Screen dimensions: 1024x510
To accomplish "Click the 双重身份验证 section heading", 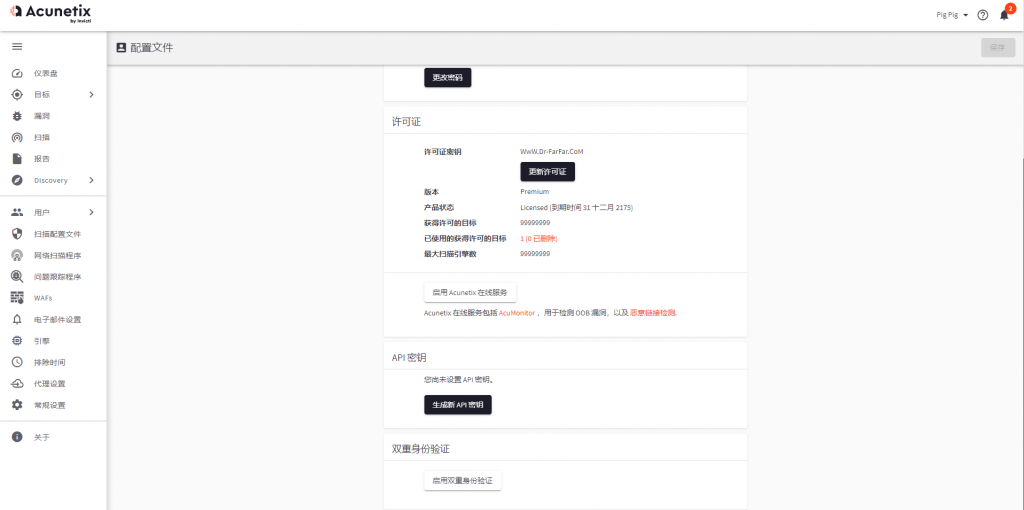I will 421,449.
